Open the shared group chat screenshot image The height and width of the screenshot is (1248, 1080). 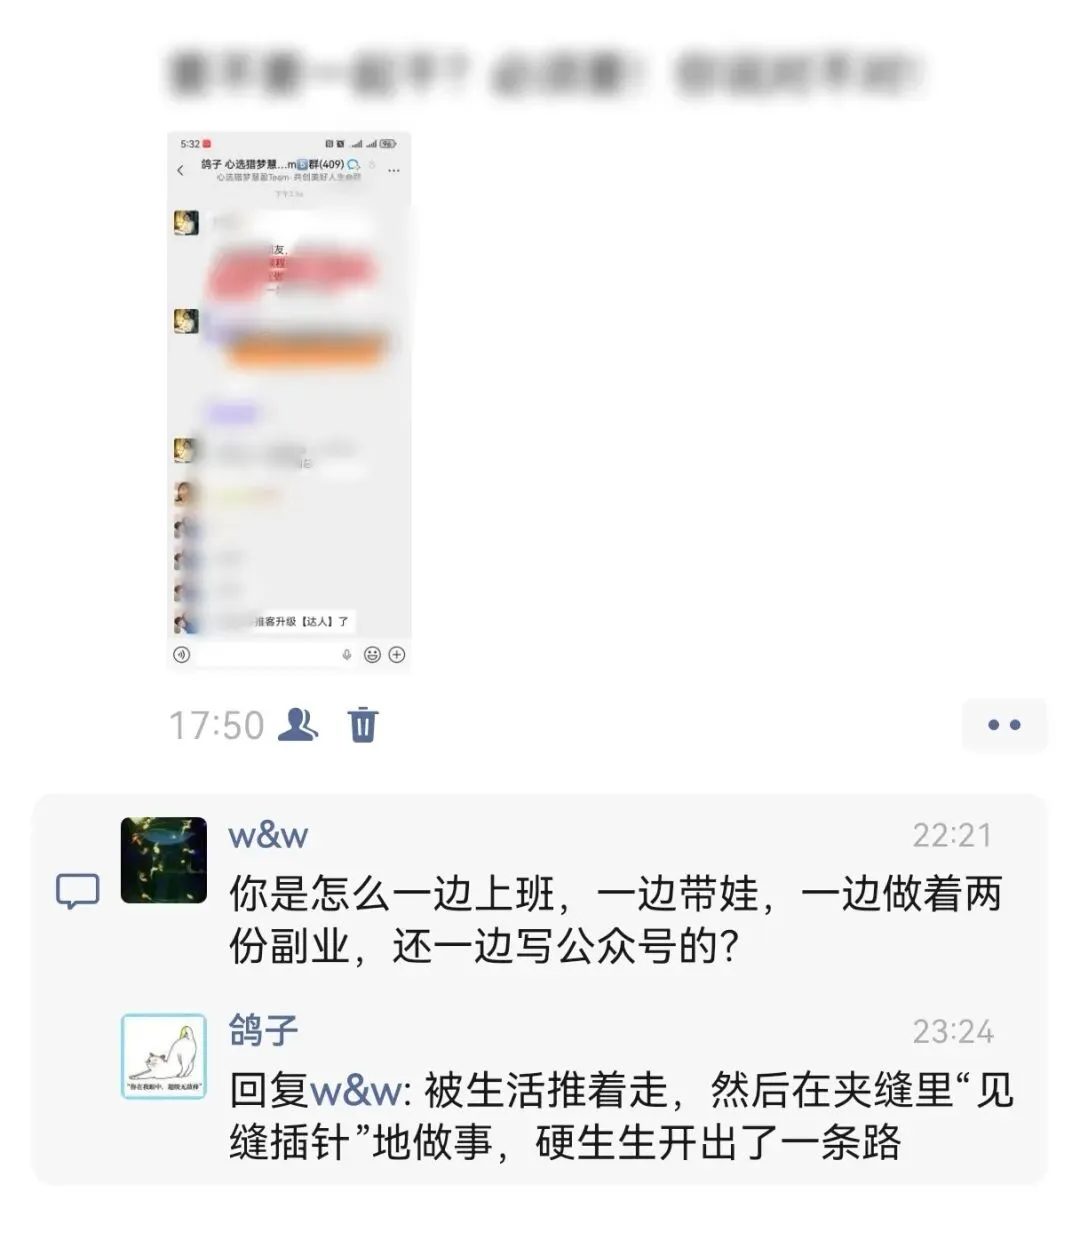click(289, 401)
